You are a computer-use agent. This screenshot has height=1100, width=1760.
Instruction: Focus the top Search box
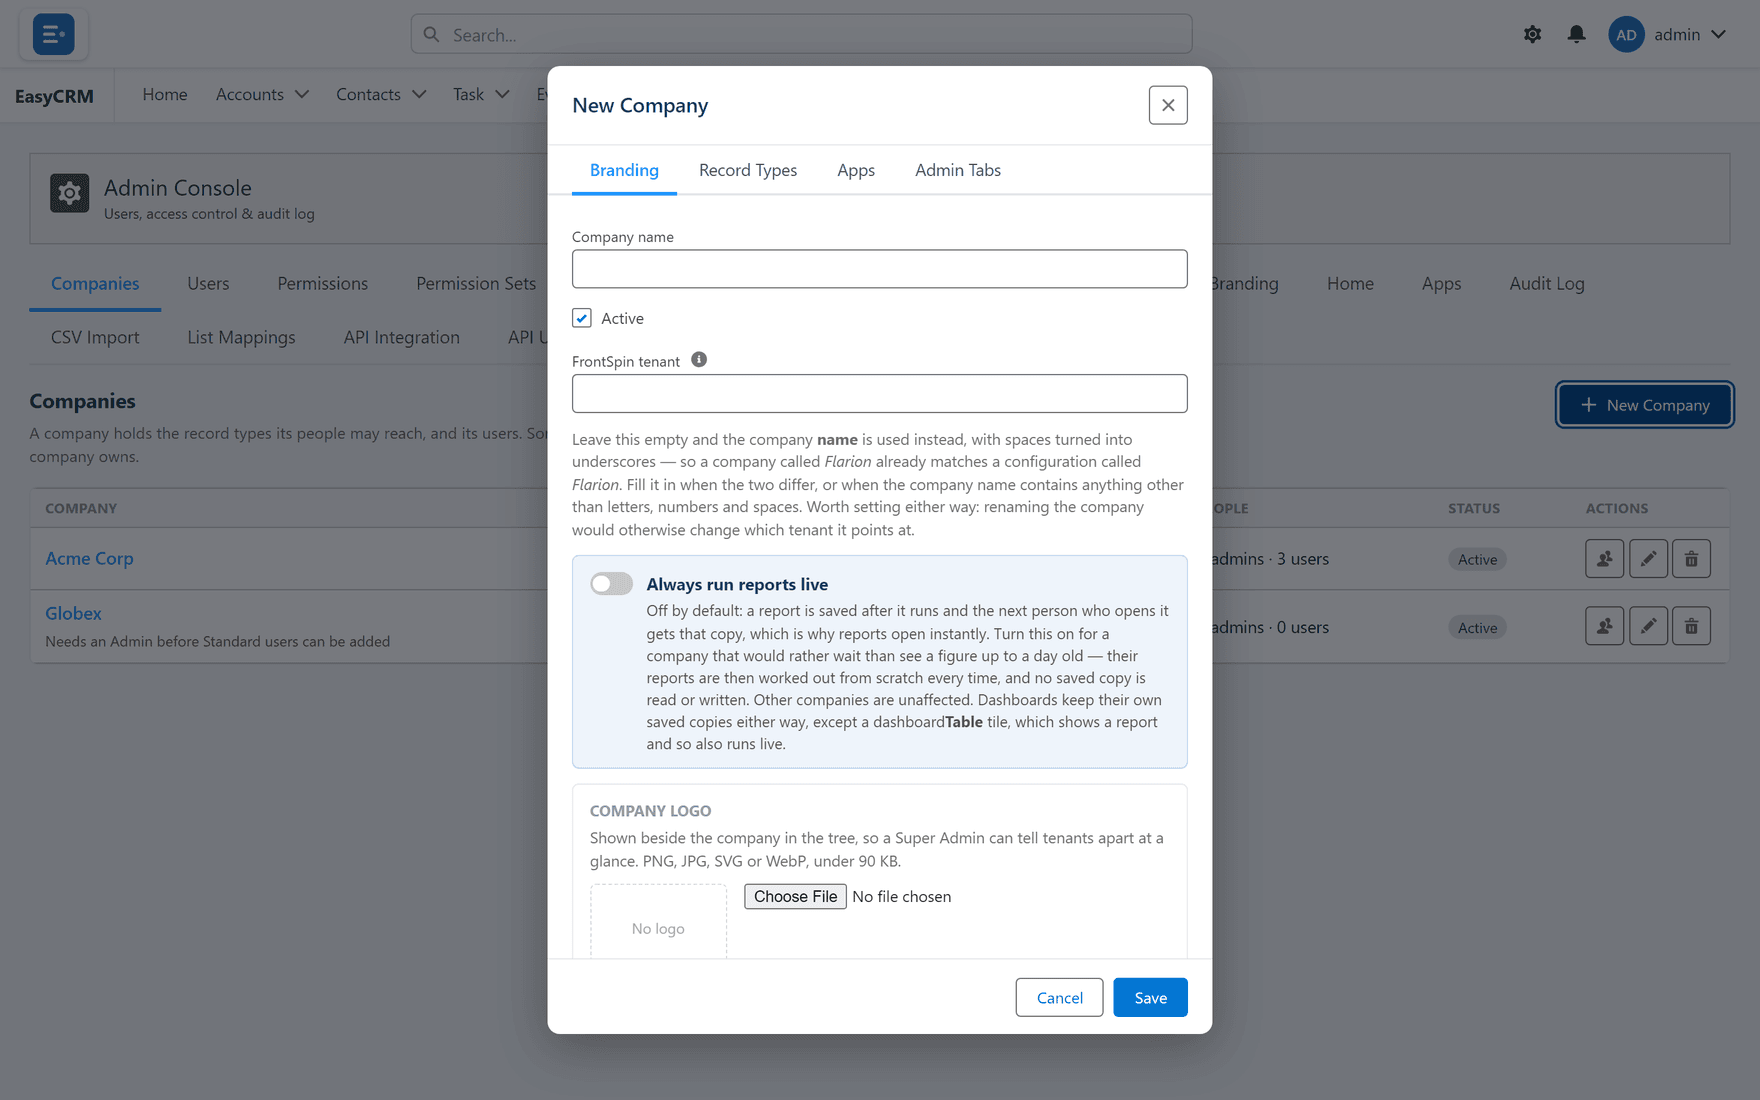tap(801, 34)
